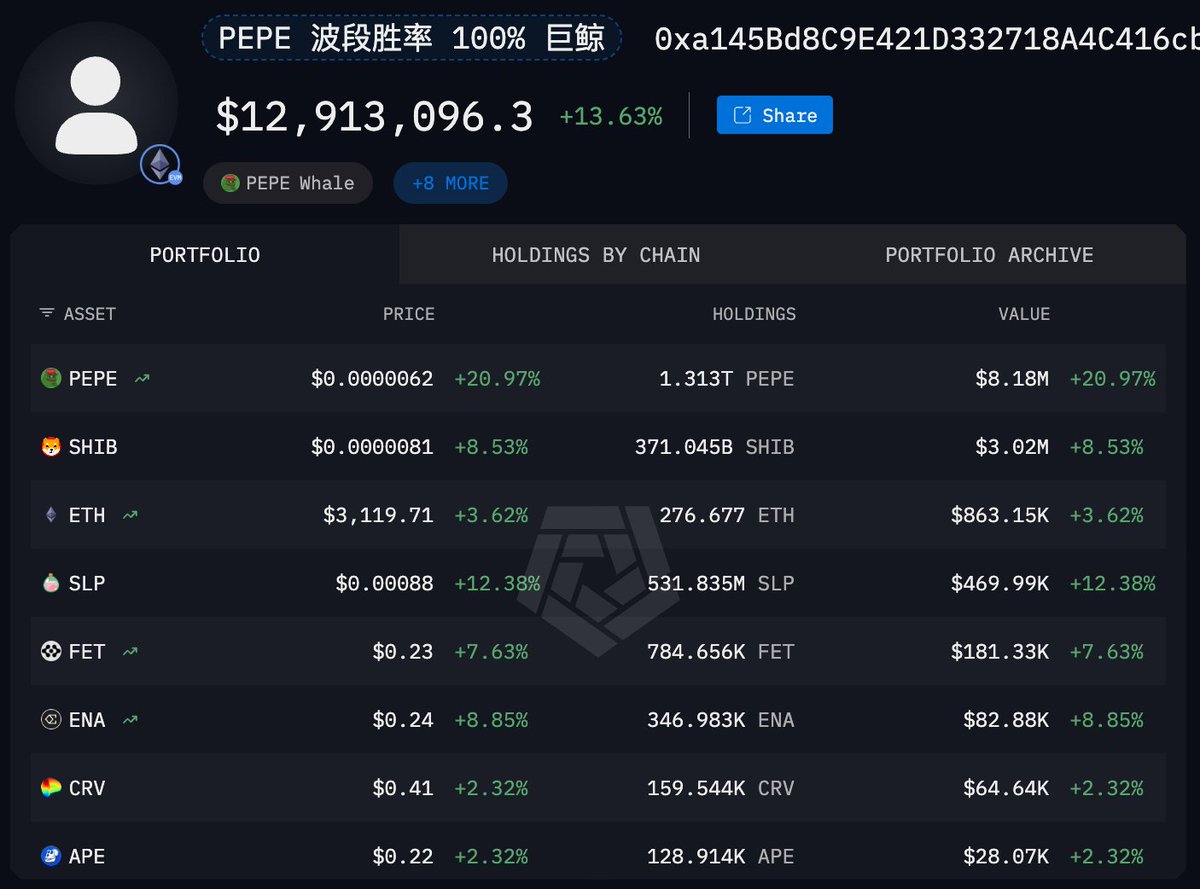Click holdings value 784.656K FET
This screenshot has height=889, width=1200.
coord(721,651)
